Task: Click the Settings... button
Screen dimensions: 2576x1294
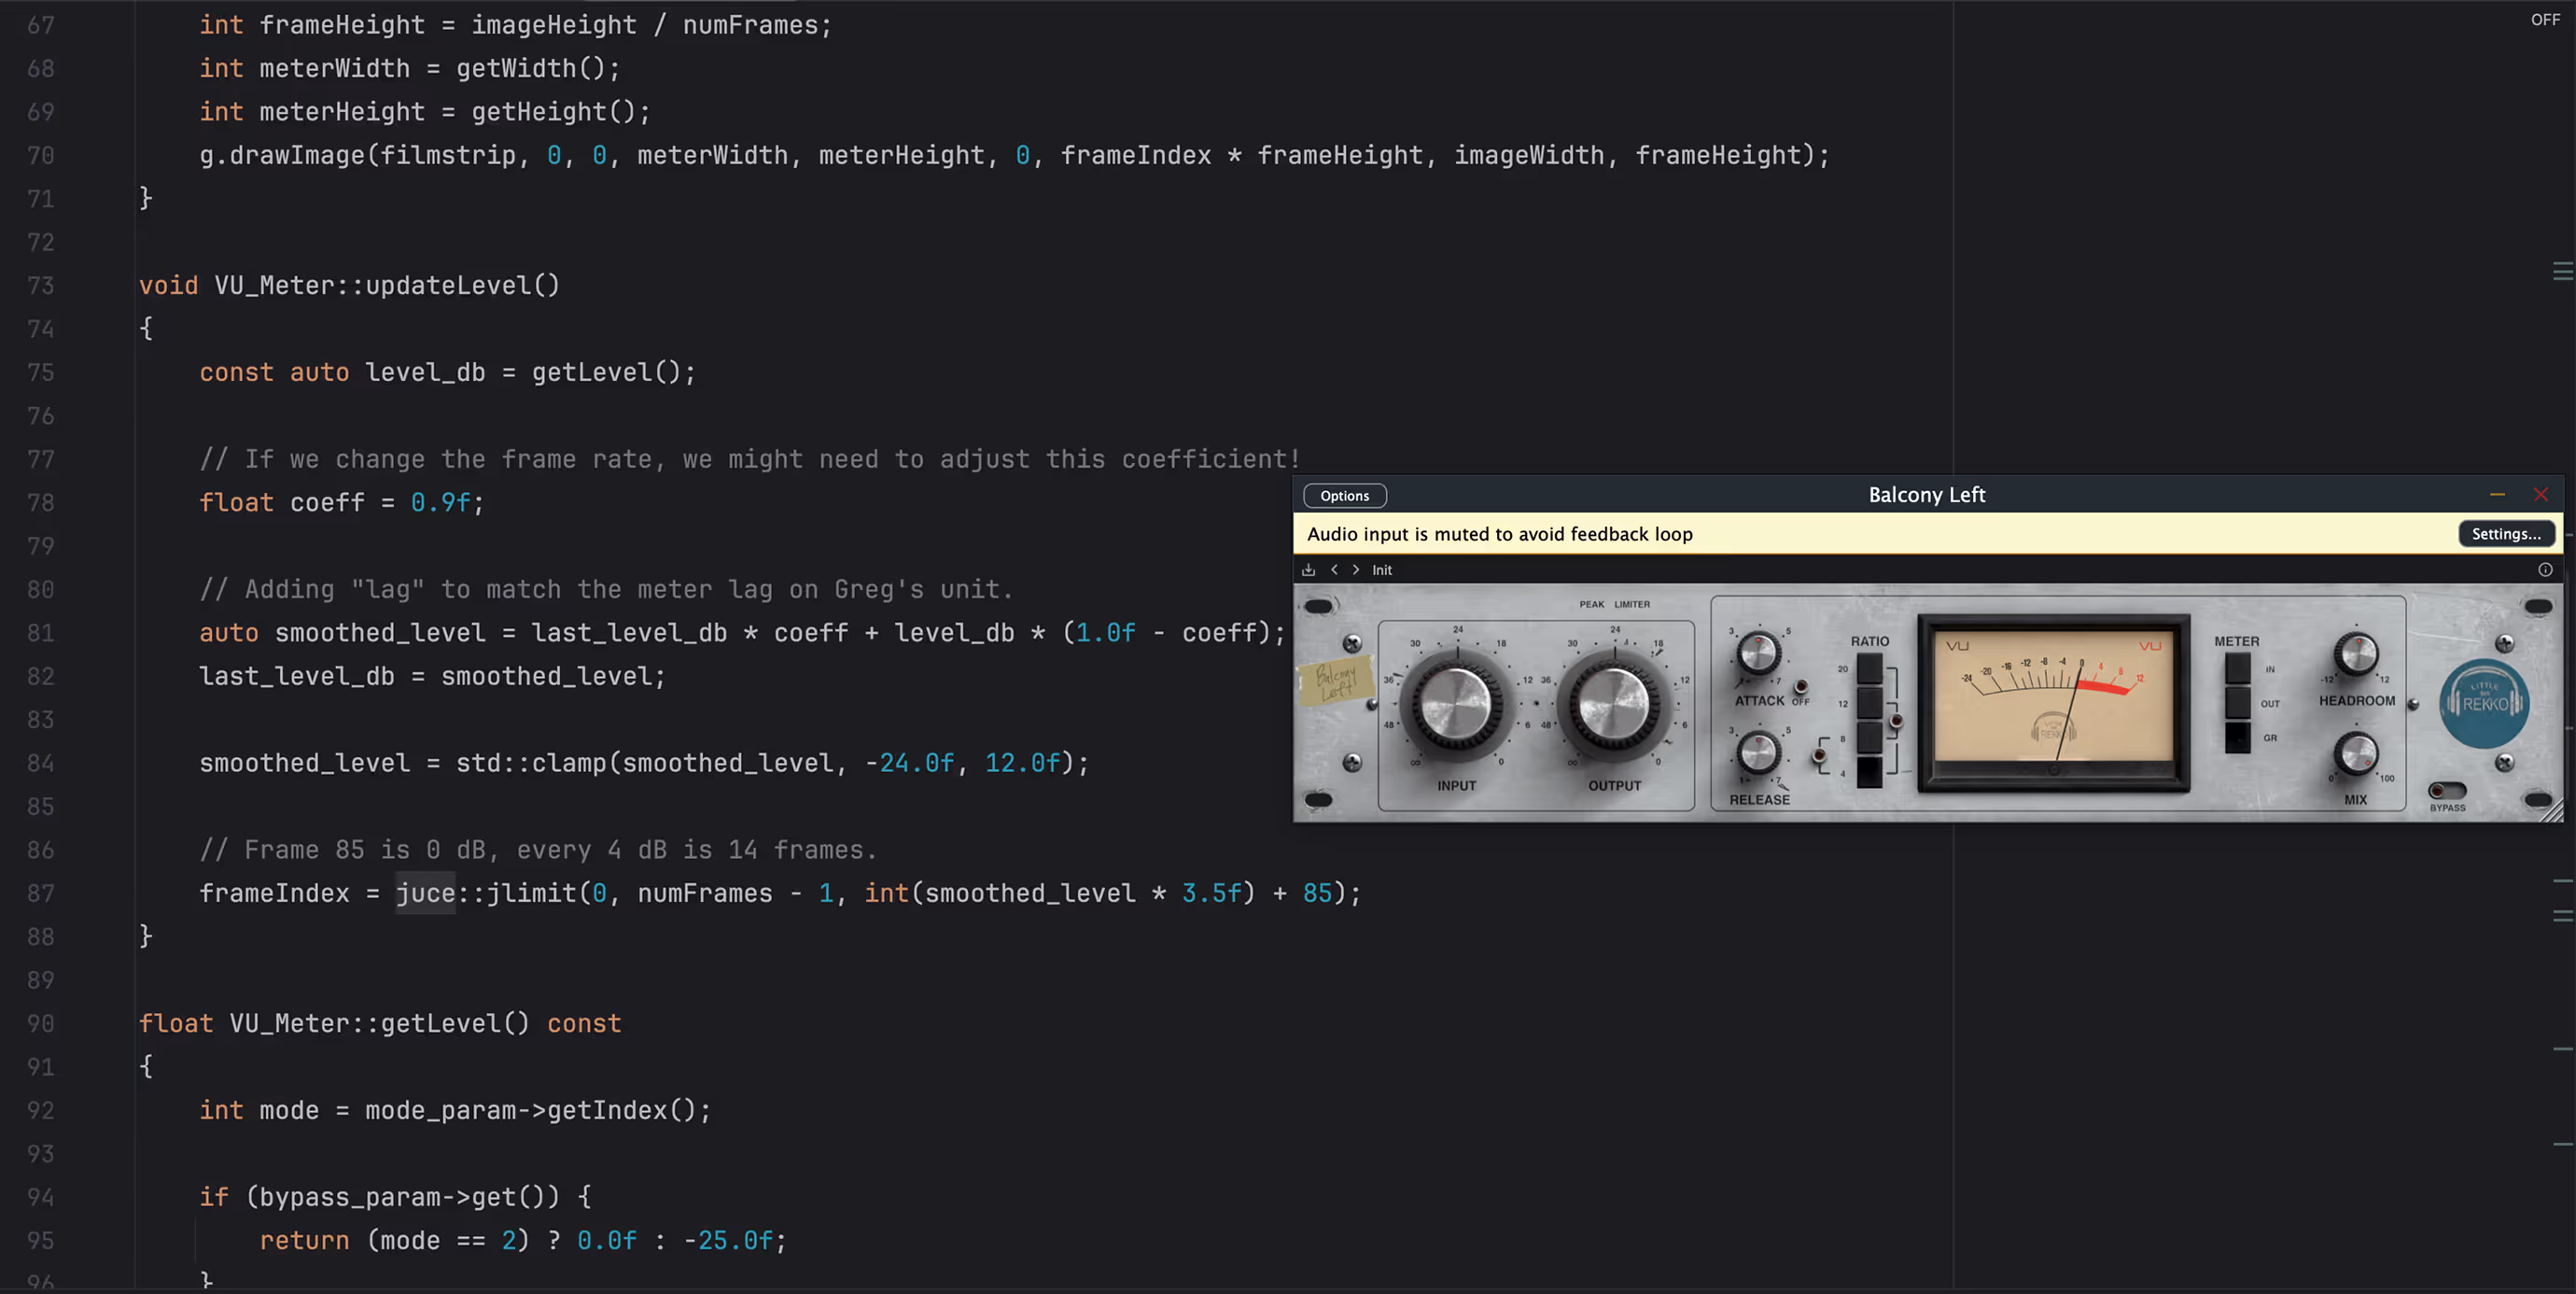Action: pos(2506,534)
